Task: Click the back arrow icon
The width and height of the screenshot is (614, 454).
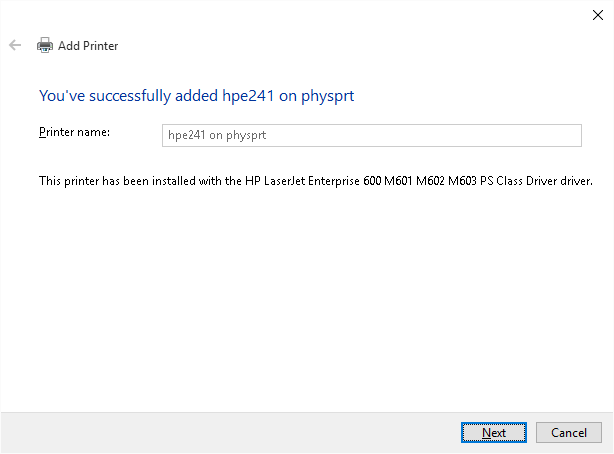Action: click(x=15, y=45)
